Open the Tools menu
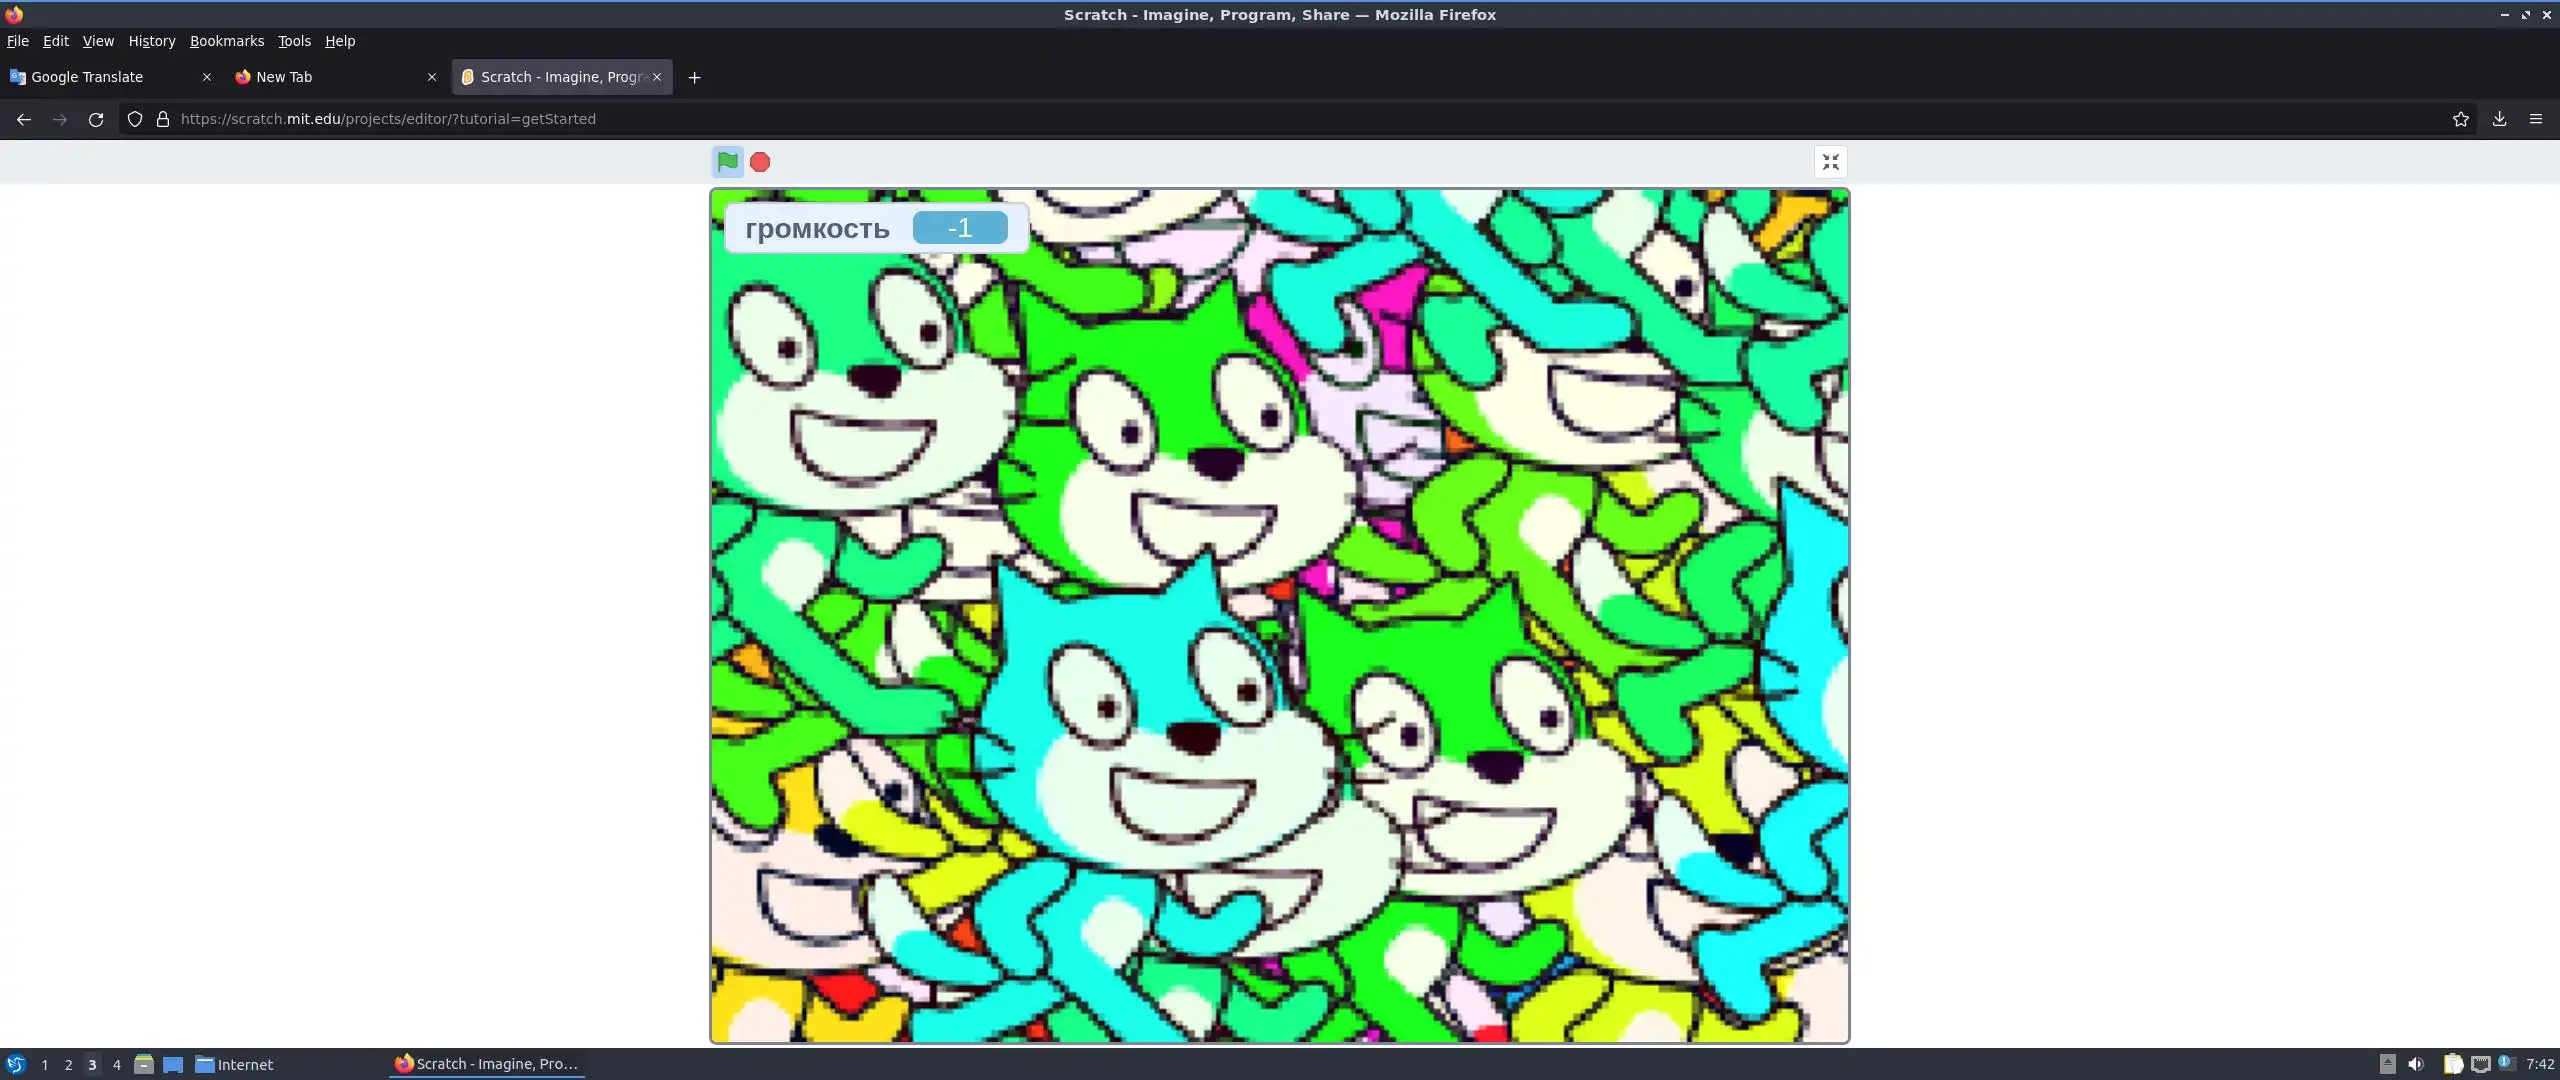This screenshot has height=1080, width=2560. [x=294, y=41]
